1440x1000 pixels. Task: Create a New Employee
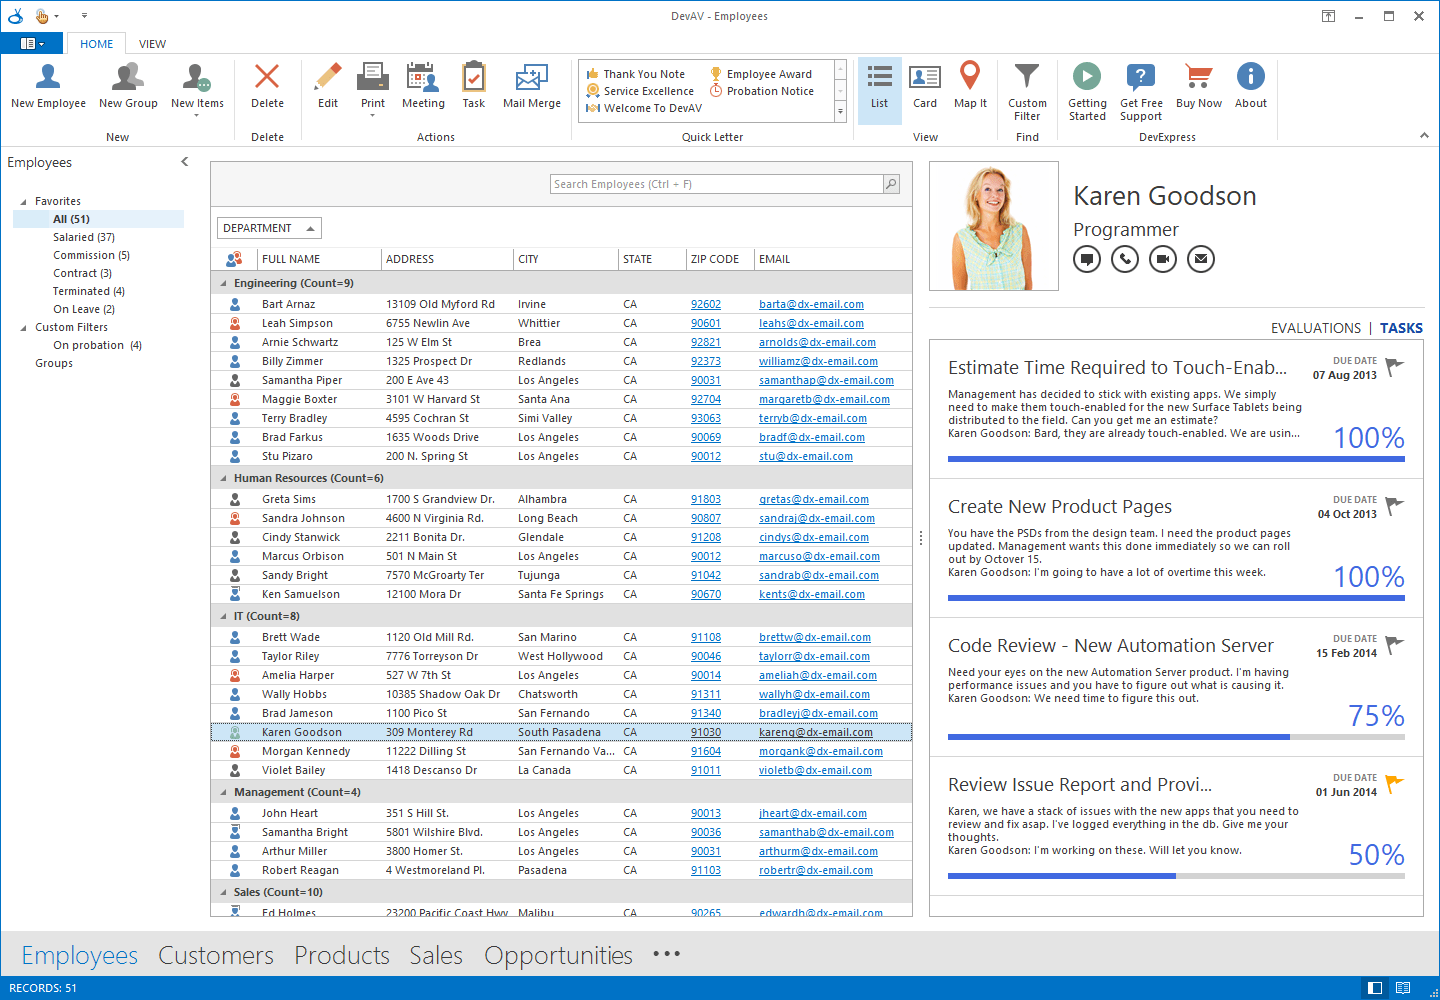click(x=47, y=90)
